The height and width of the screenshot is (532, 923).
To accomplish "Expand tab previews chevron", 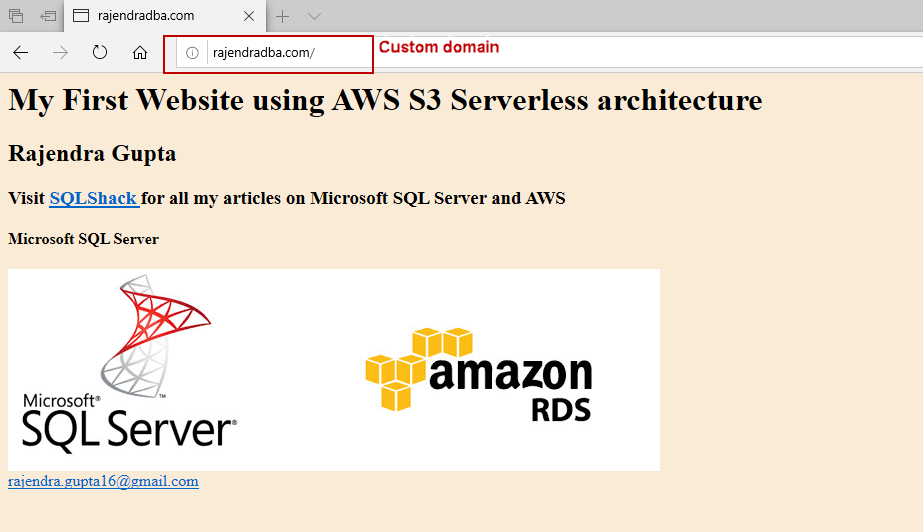I will [314, 16].
